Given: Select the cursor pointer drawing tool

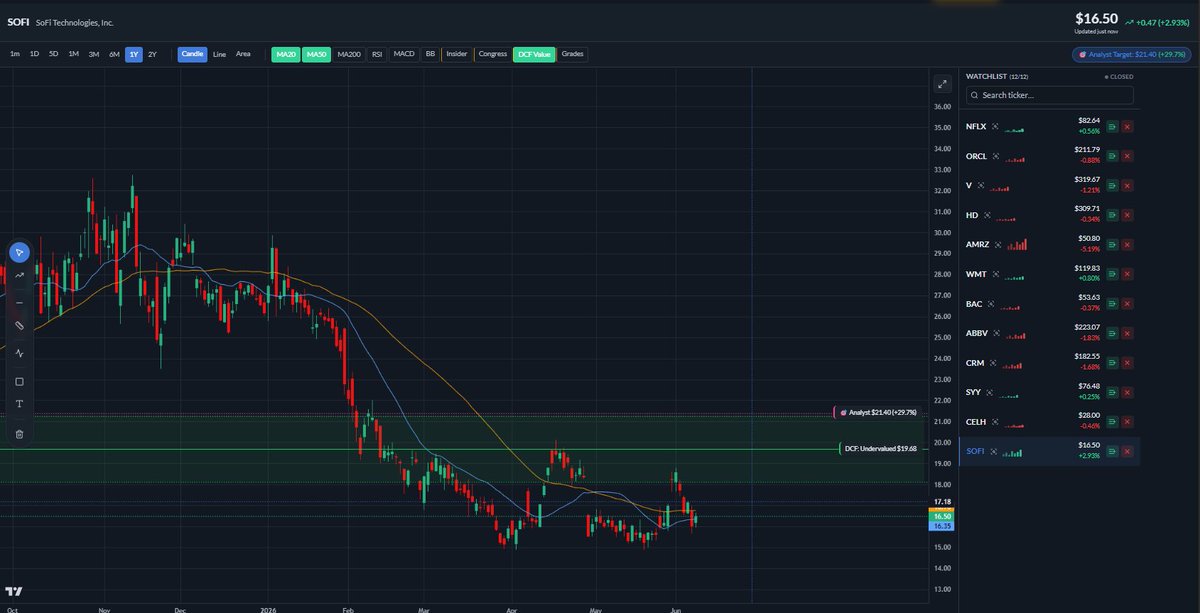Looking at the screenshot, I should [19, 252].
